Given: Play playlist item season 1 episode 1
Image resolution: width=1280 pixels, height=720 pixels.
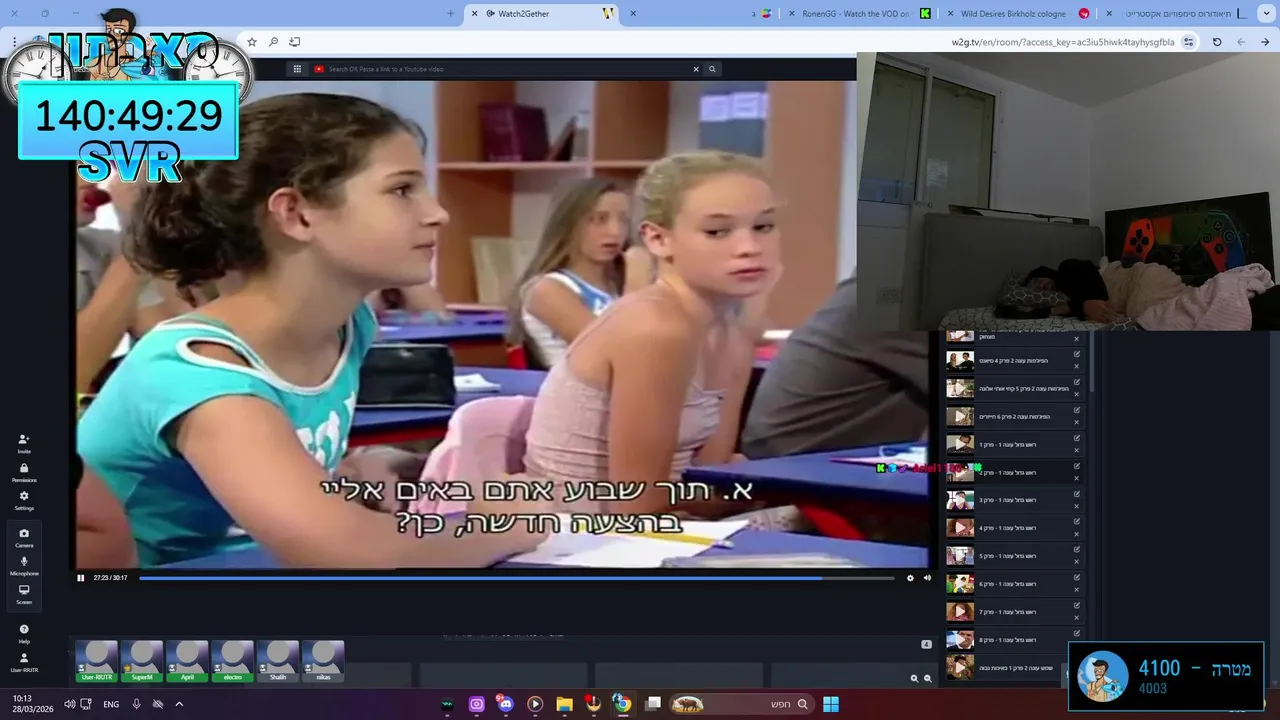Looking at the screenshot, I should coord(960,444).
